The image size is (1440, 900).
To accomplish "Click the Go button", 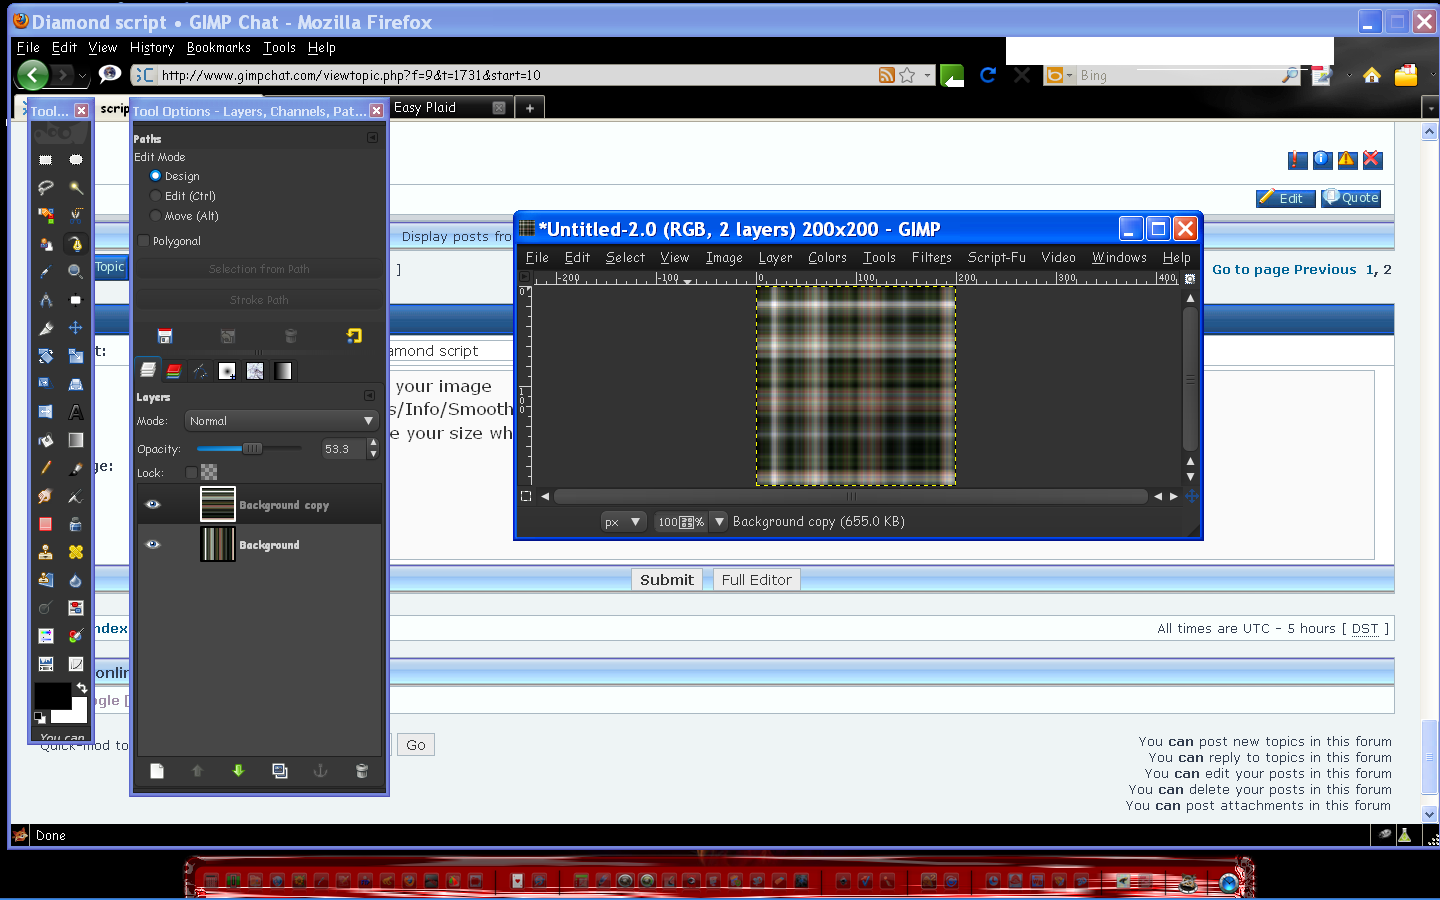I will click(416, 745).
